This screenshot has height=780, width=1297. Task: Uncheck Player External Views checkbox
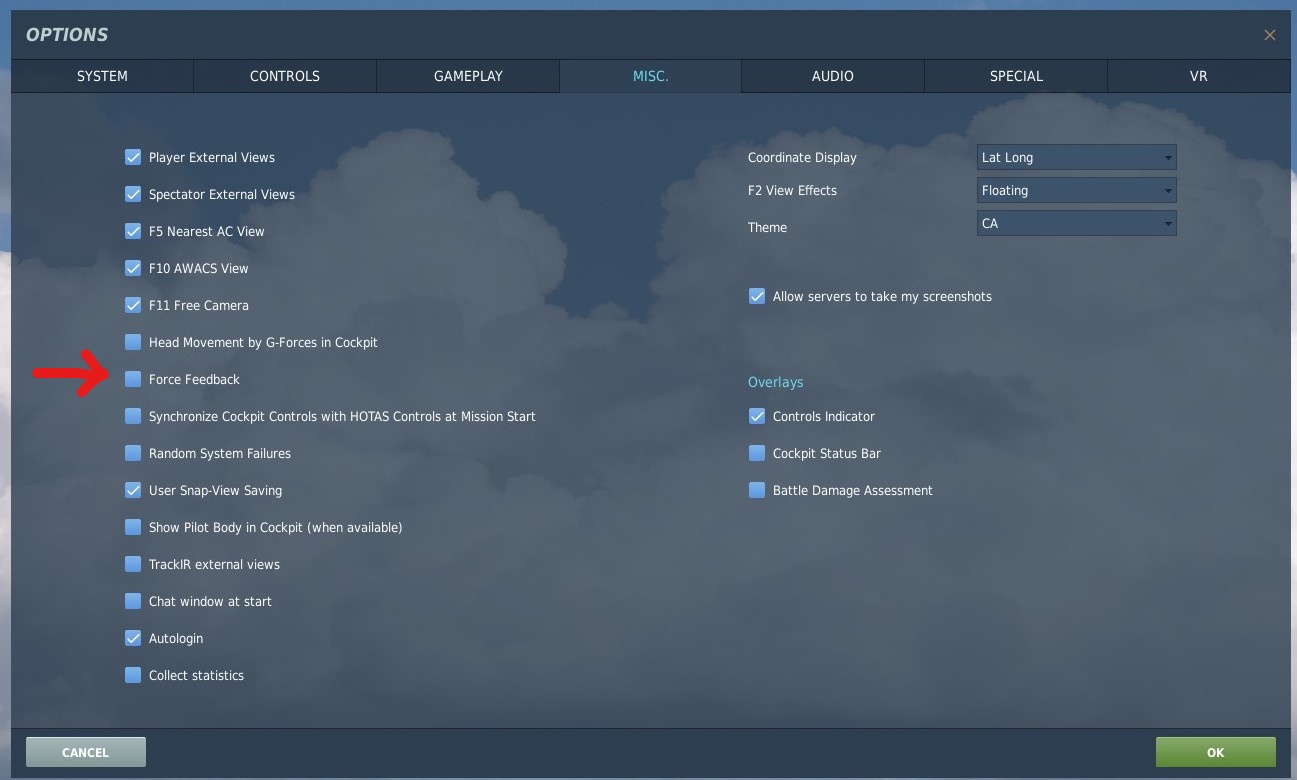tap(133, 157)
